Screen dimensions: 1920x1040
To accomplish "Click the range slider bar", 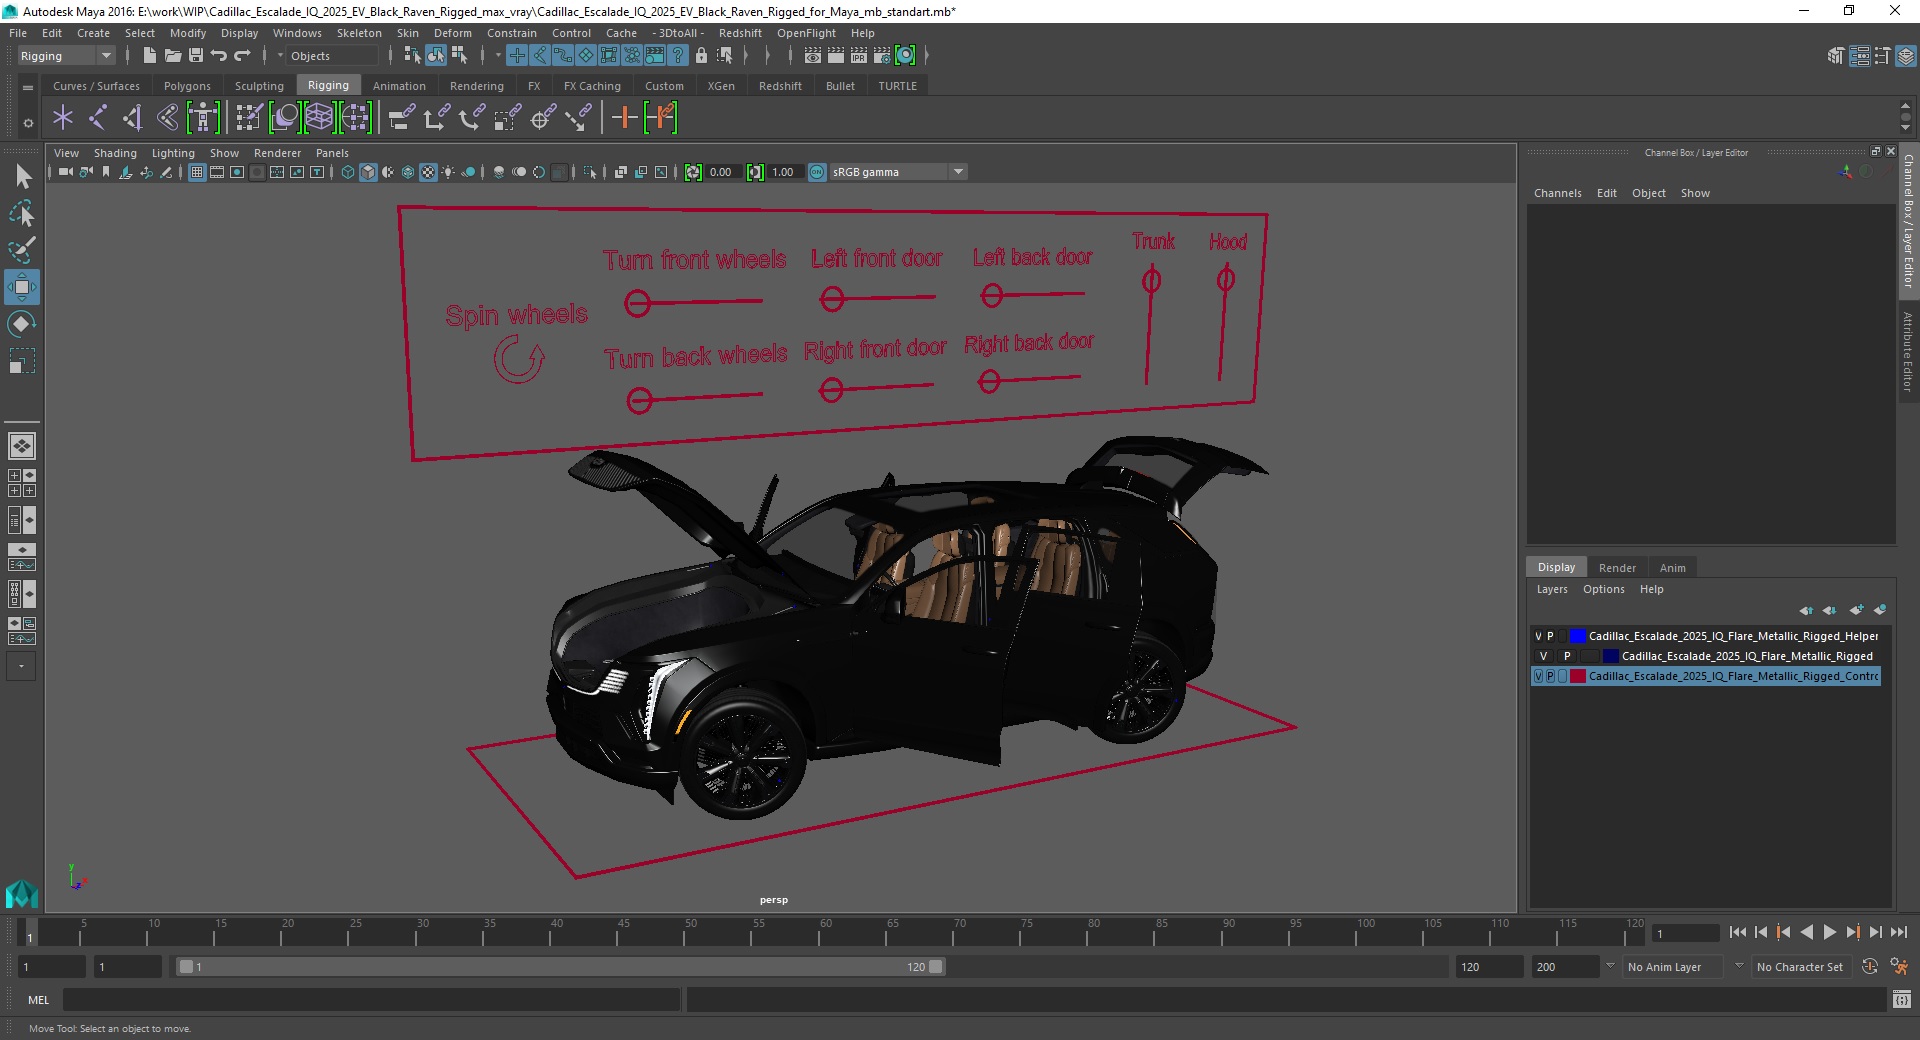I will click(560, 967).
